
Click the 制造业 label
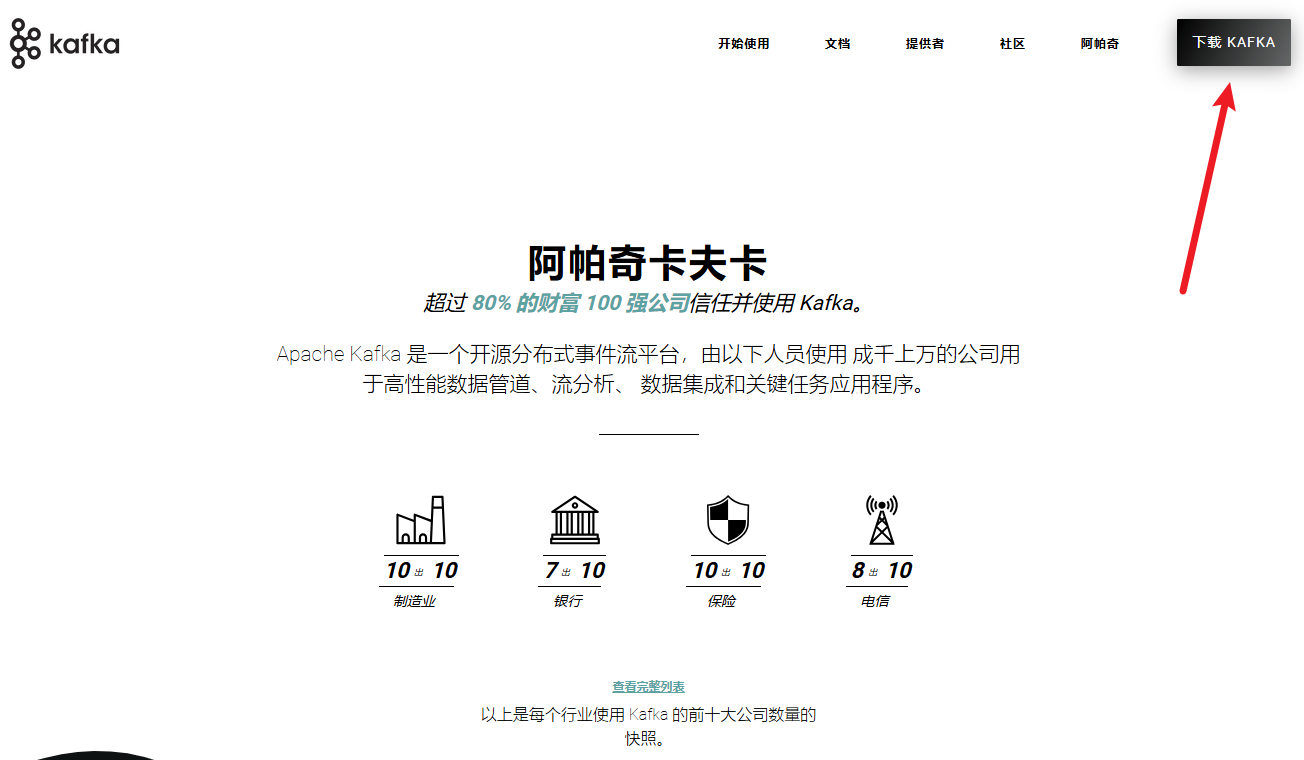[415, 601]
